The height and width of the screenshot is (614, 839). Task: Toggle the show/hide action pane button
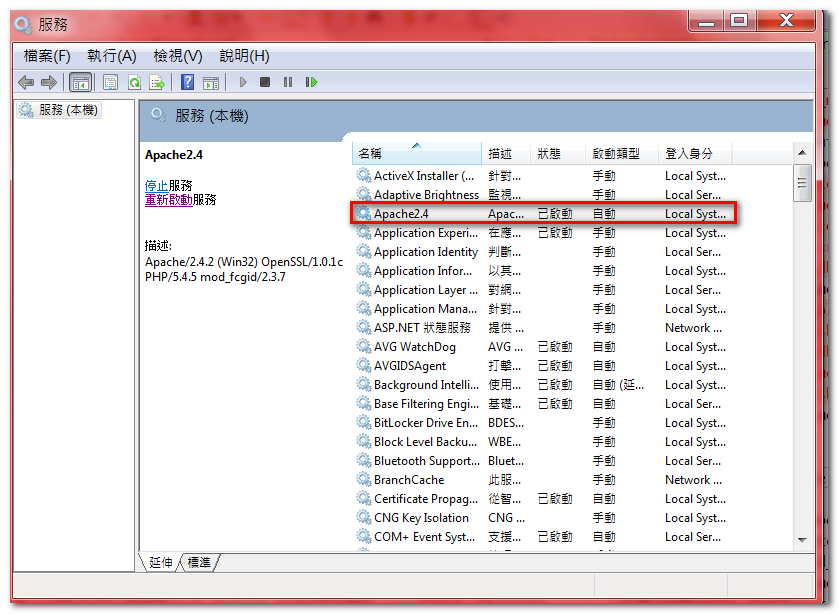pos(211,82)
